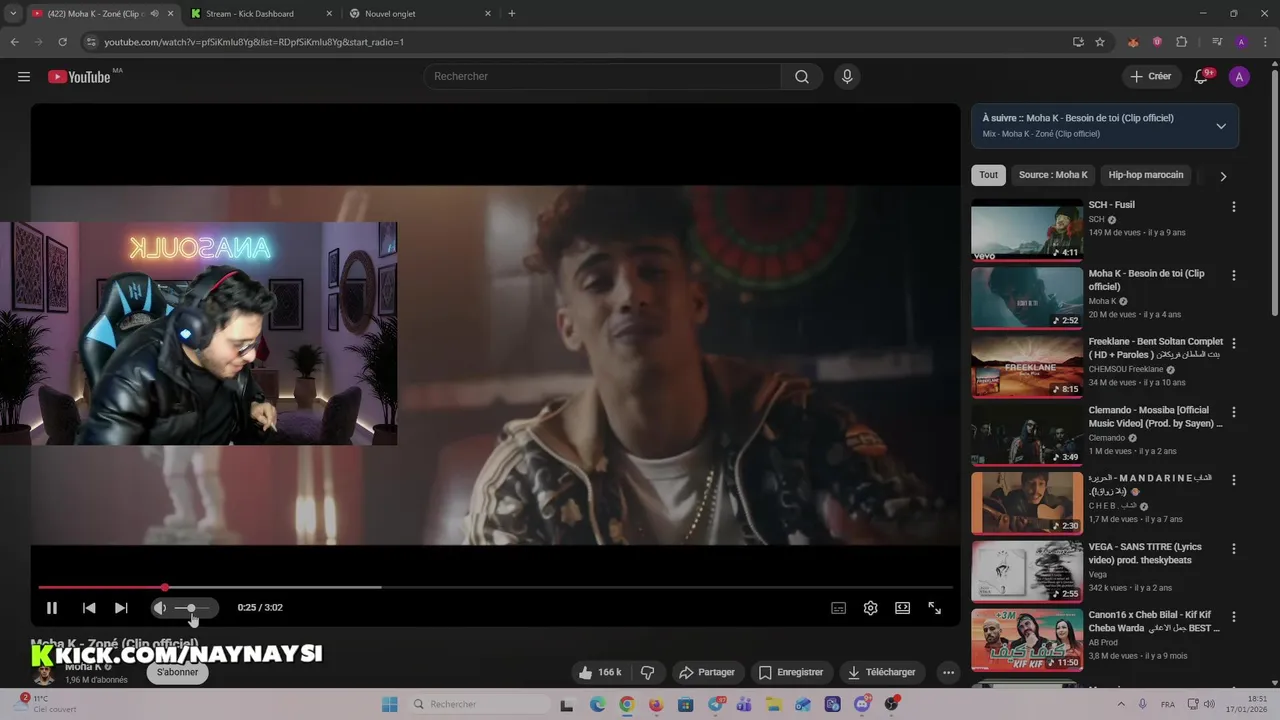The width and height of the screenshot is (1280, 720).
Task: Open YouTube notifications bell
Action: [1202, 77]
